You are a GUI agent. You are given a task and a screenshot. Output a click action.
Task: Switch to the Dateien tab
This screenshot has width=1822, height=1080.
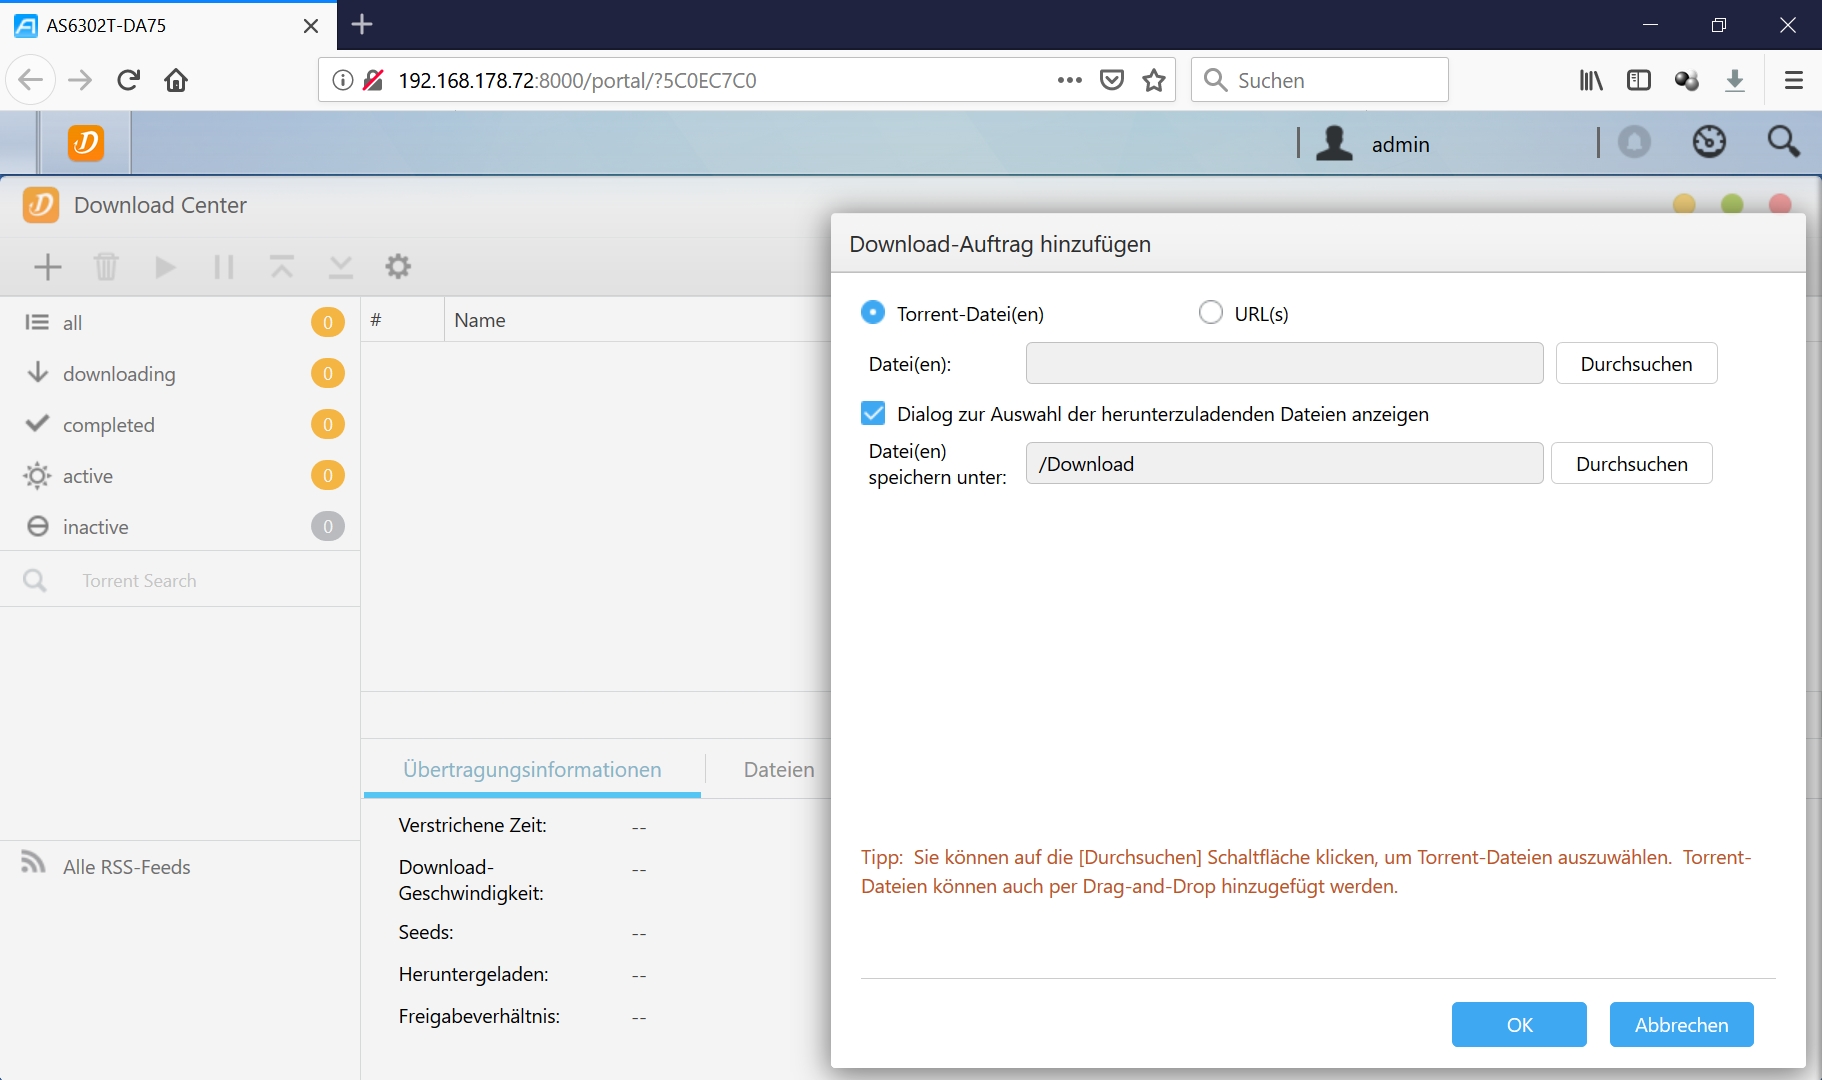pyautogui.click(x=778, y=770)
